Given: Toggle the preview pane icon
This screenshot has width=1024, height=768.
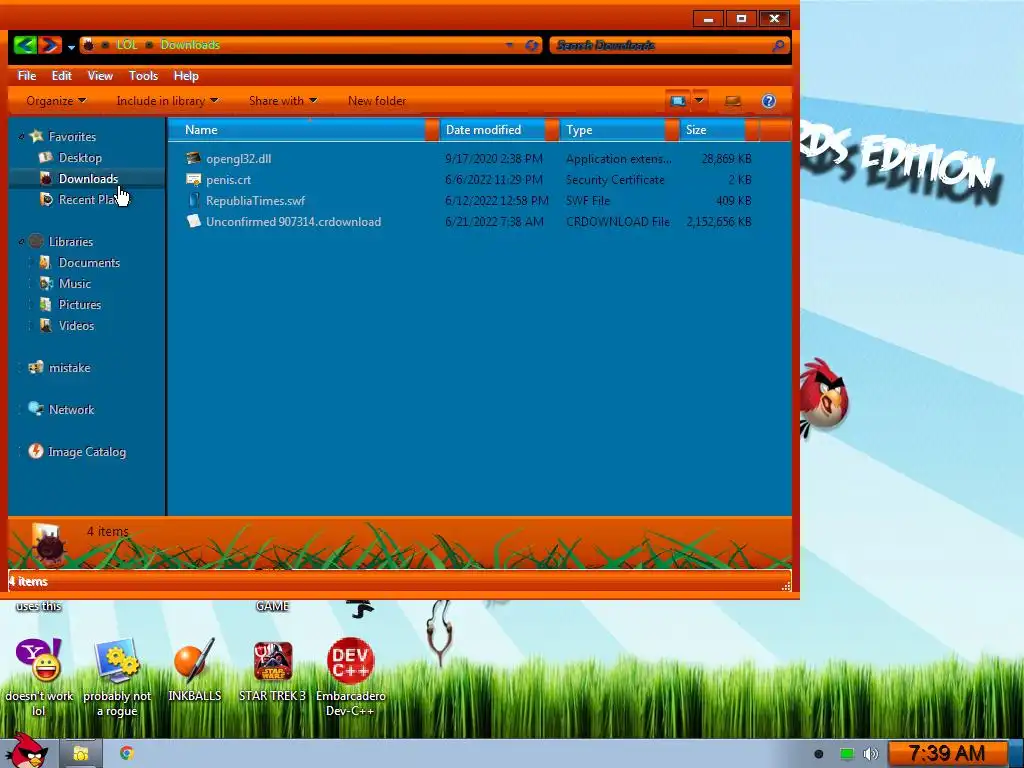Looking at the screenshot, I should (x=733, y=101).
